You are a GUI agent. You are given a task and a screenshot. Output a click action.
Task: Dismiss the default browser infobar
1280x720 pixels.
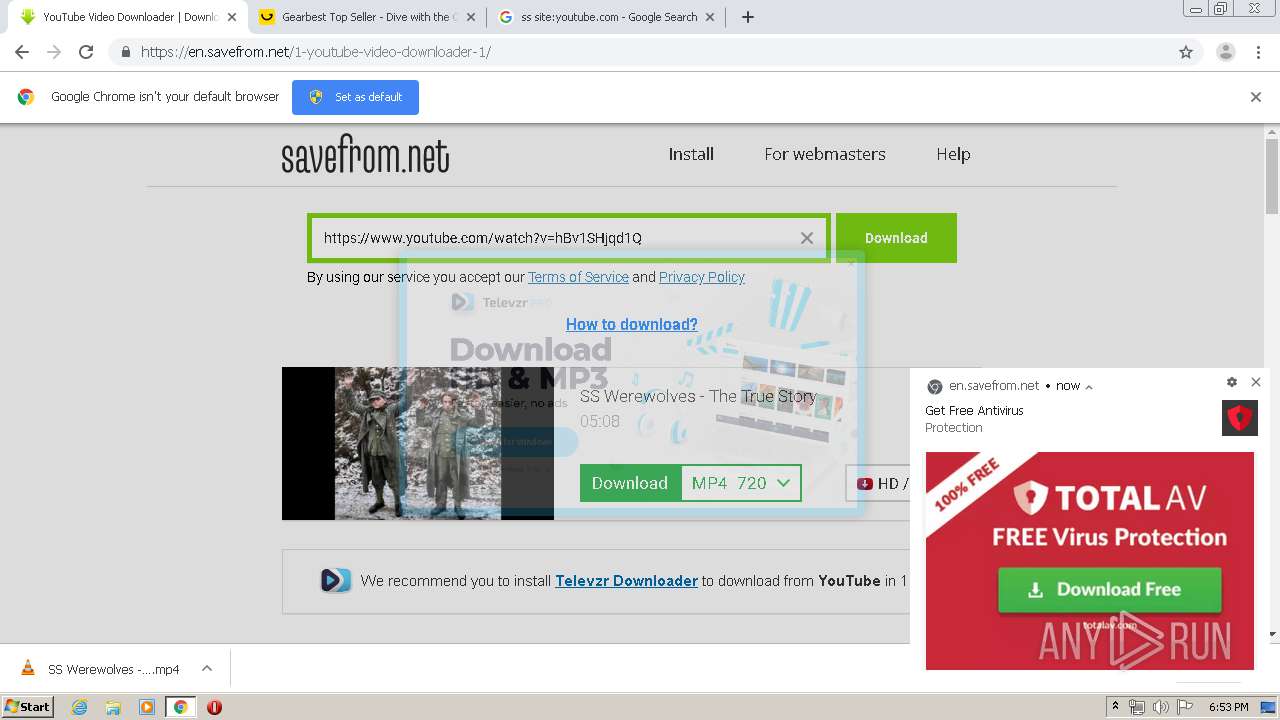[1255, 97]
